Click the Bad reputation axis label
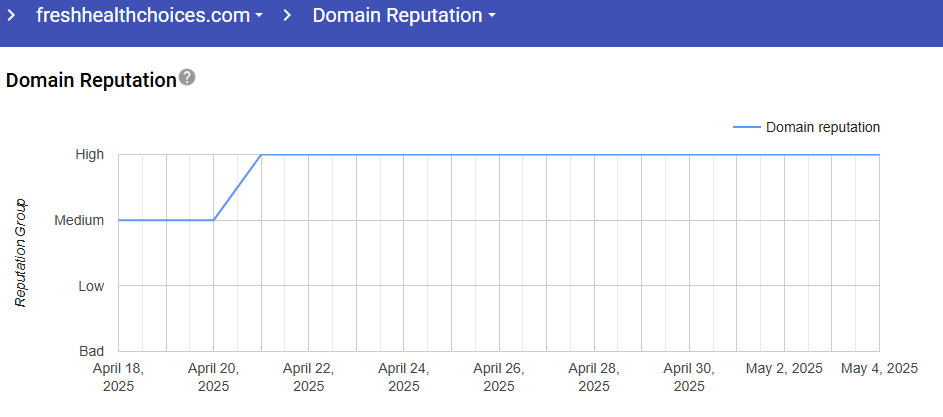 click(91, 352)
